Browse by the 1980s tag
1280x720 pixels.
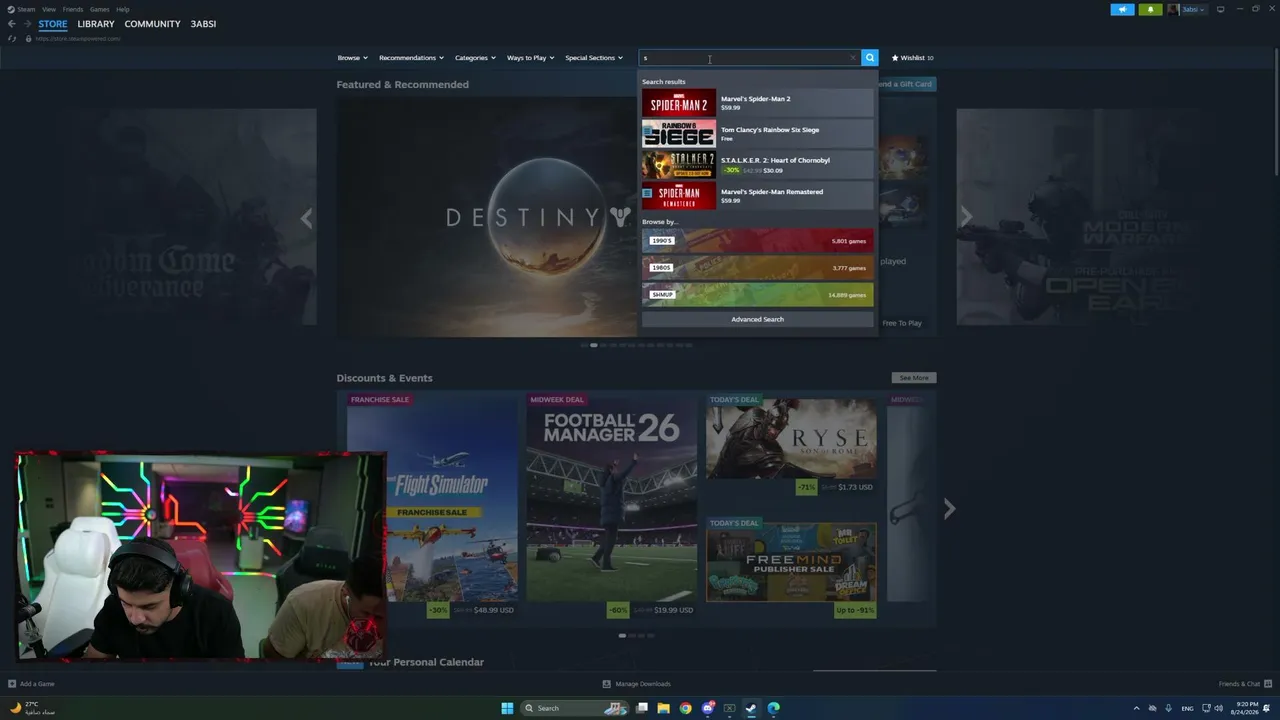point(757,268)
